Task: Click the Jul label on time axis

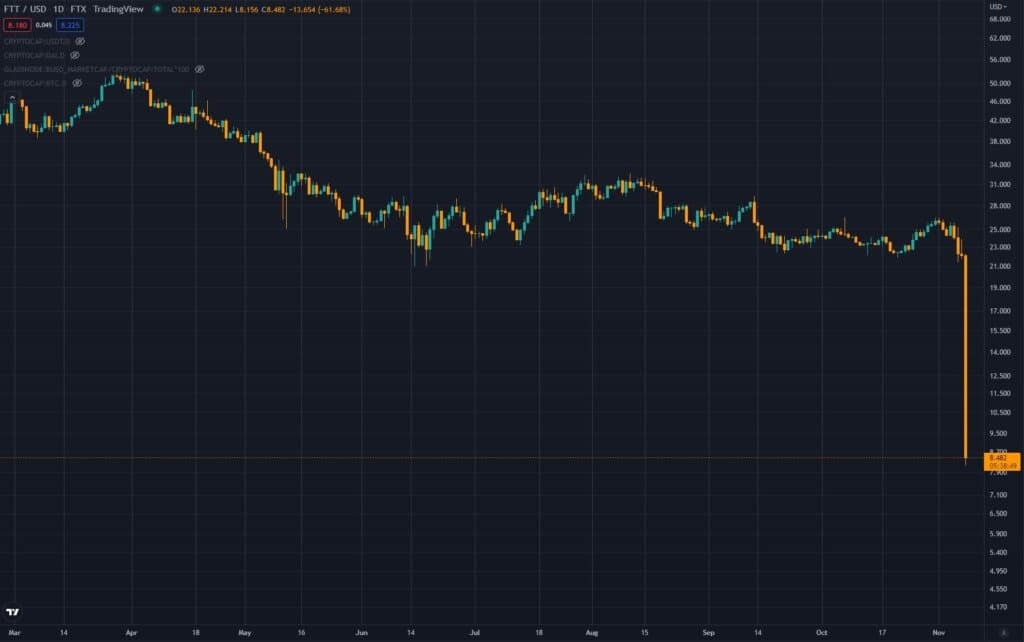Action: click(x=475, y=632)
